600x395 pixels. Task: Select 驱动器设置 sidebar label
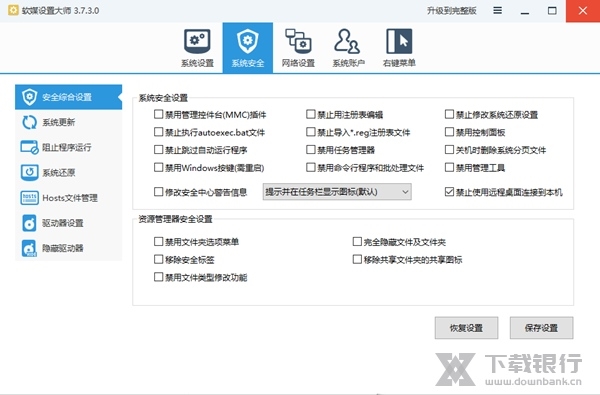point(63,223)
